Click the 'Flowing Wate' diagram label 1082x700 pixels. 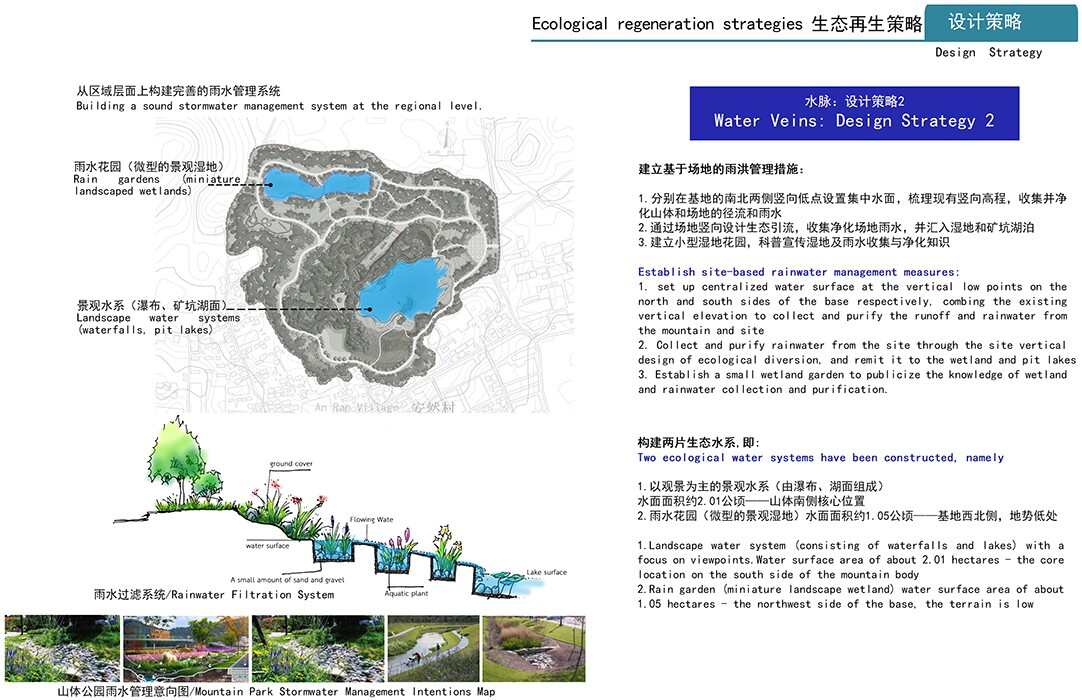(x=371, y=520)
